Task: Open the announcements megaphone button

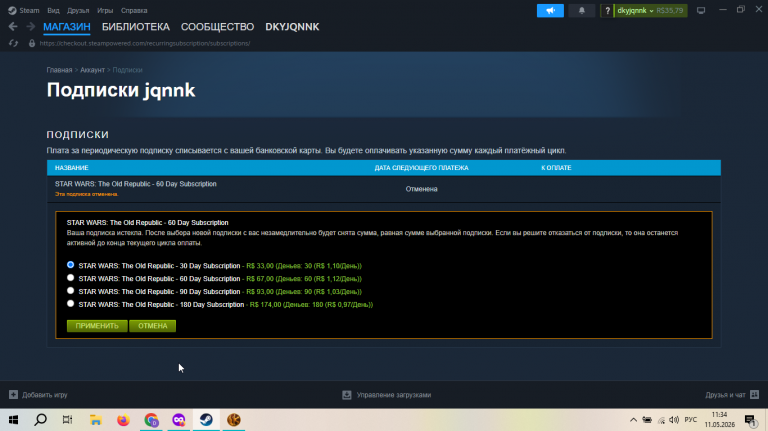Action: 550,10
